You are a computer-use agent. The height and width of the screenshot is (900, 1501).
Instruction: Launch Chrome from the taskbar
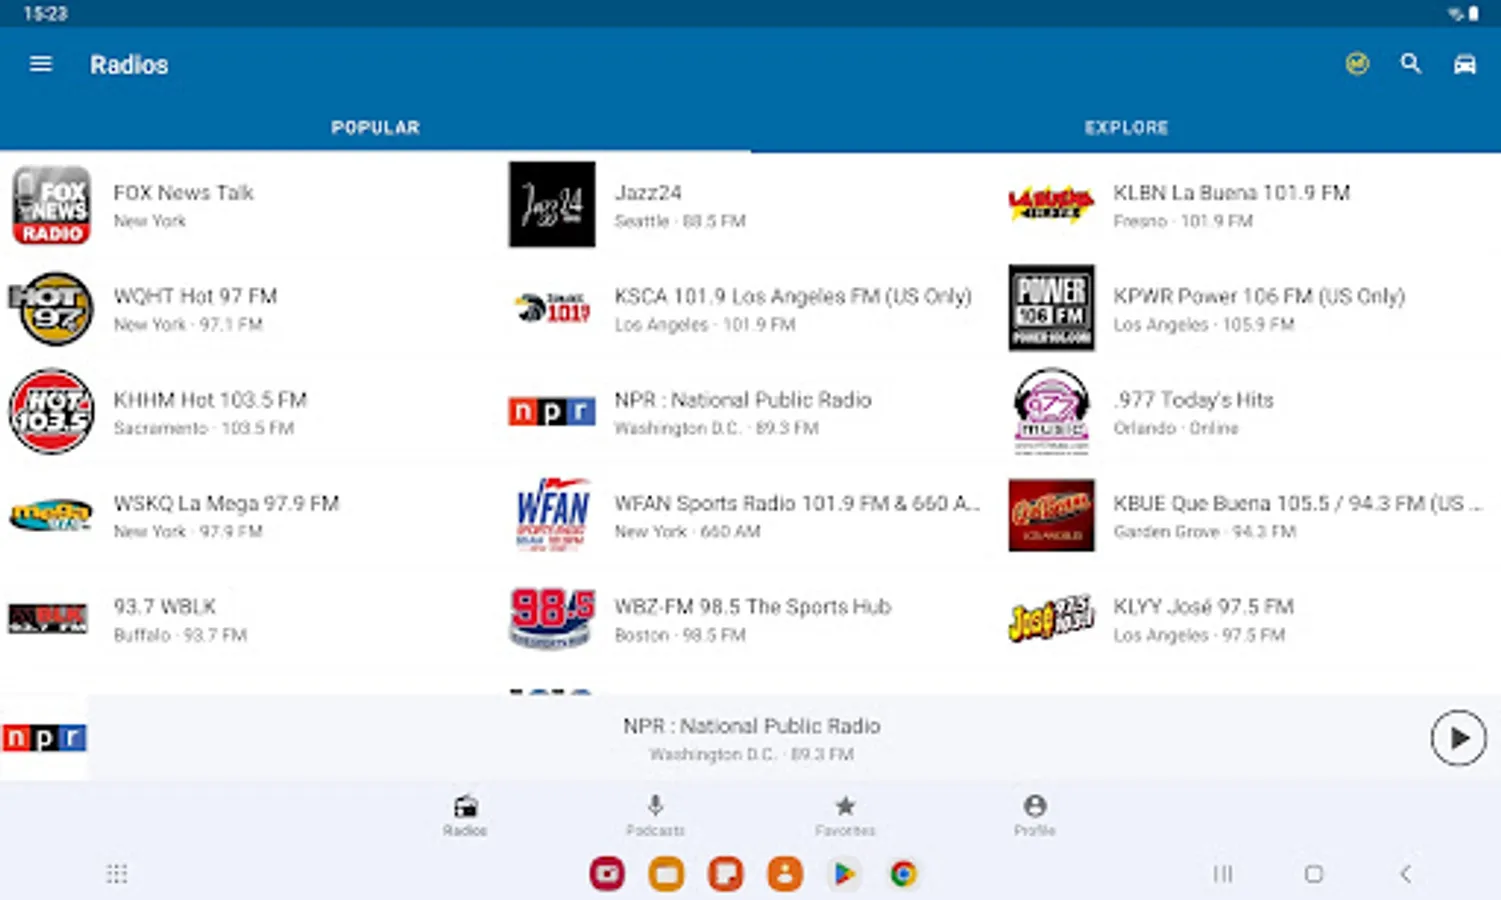tap(903, 874)
